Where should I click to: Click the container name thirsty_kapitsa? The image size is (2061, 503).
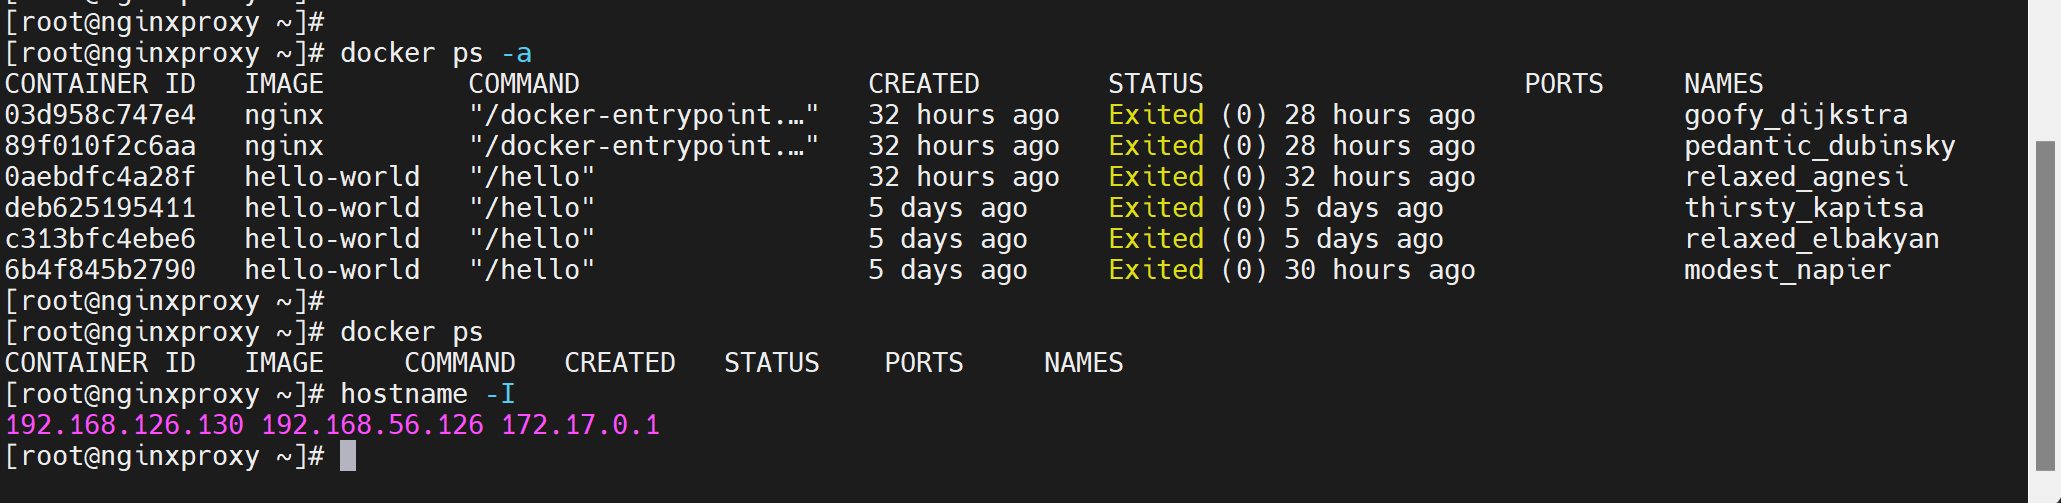(x=1803, y=208)
